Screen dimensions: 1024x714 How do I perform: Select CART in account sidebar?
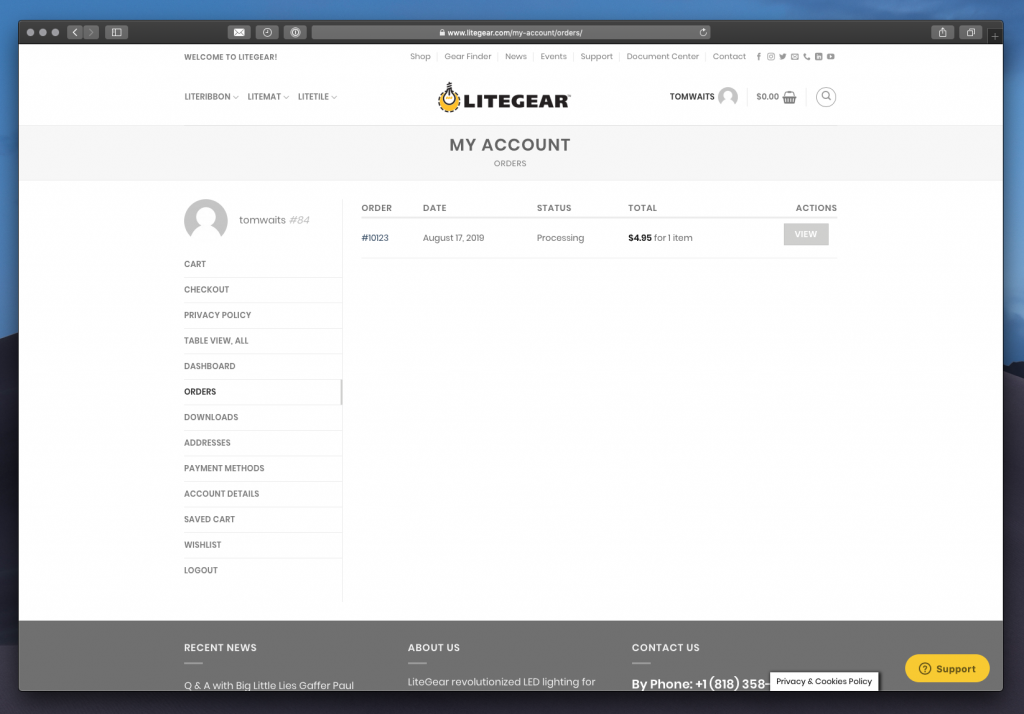coord(262,264)
